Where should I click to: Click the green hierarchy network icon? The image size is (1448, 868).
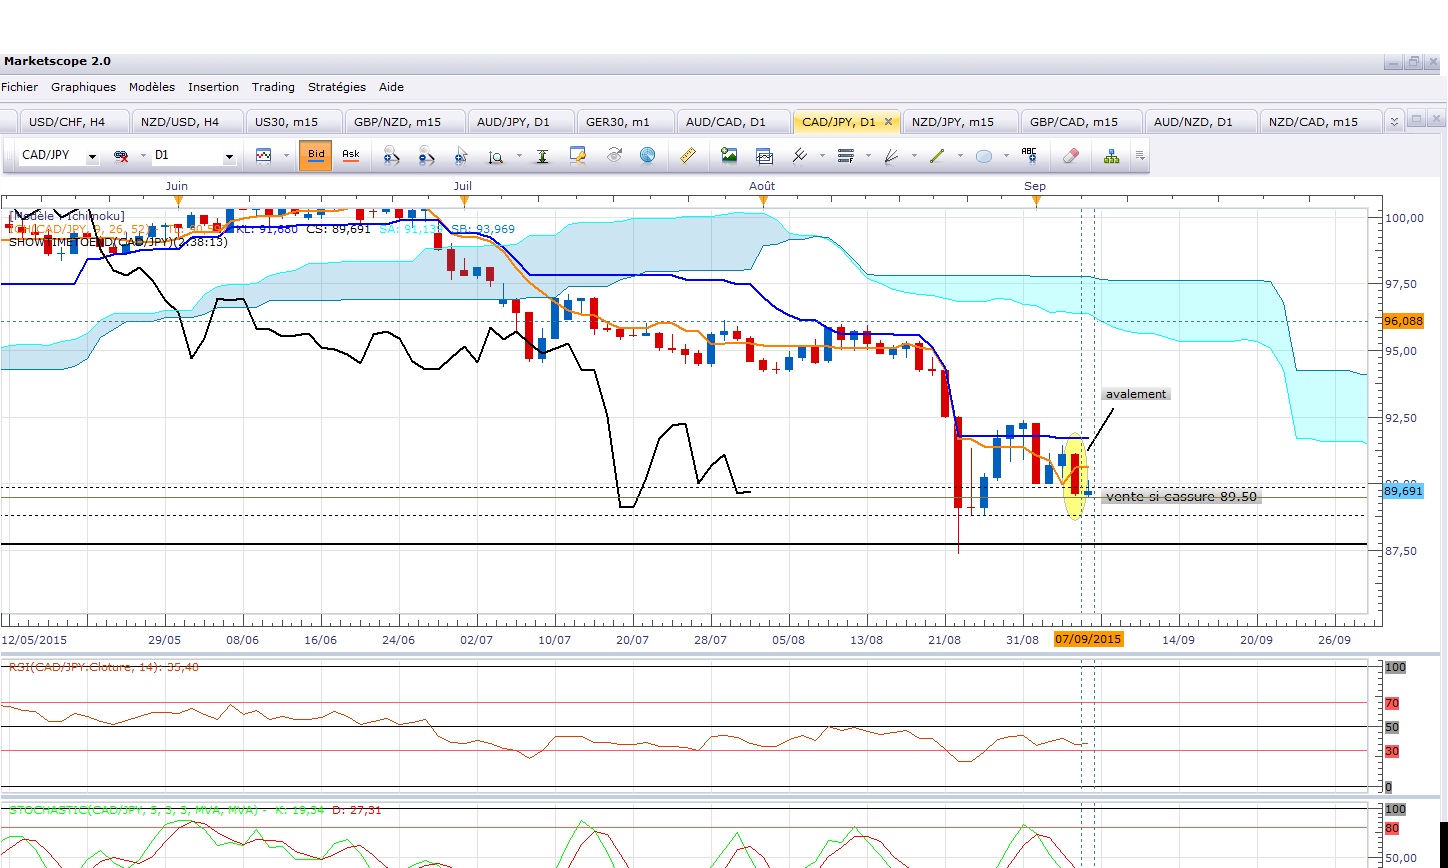click(x=1111, y=156)
